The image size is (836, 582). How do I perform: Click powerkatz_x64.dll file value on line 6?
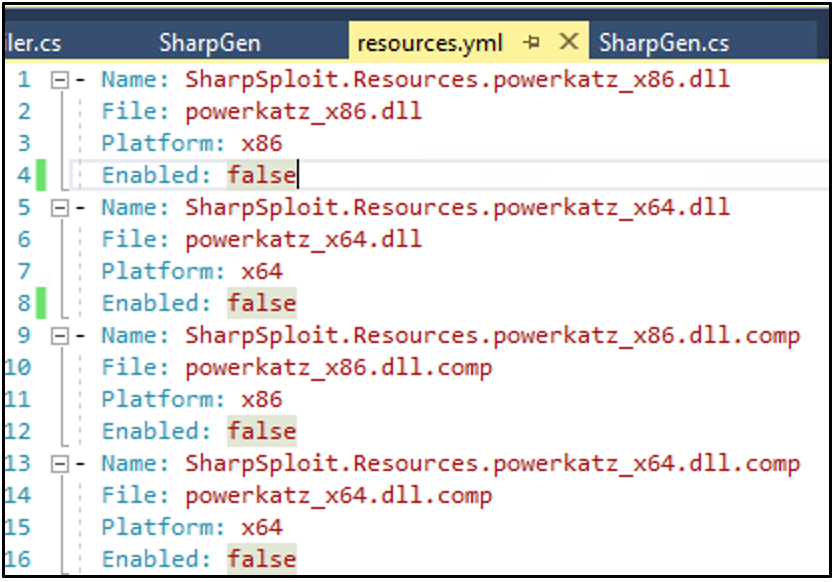coord(303,239)
